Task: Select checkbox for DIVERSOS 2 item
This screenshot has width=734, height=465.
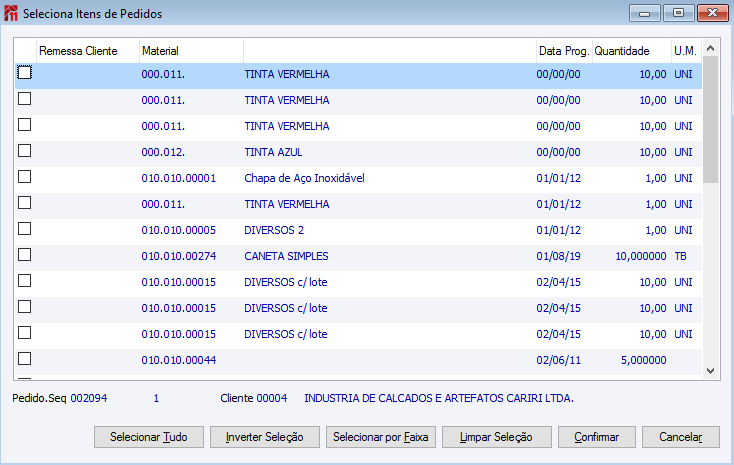Action: tap(24, 229)
